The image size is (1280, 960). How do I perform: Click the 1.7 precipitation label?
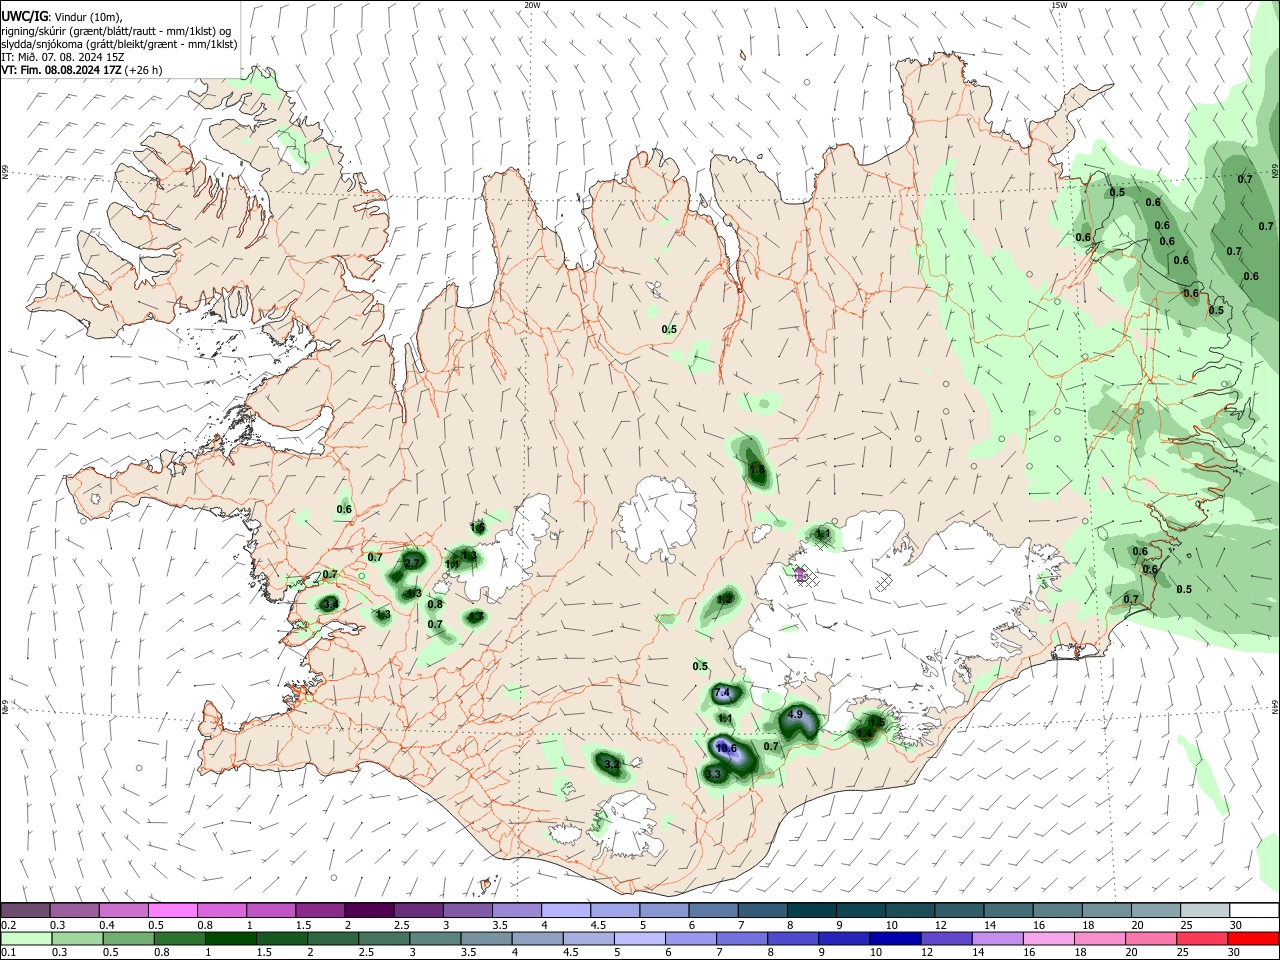475,617
